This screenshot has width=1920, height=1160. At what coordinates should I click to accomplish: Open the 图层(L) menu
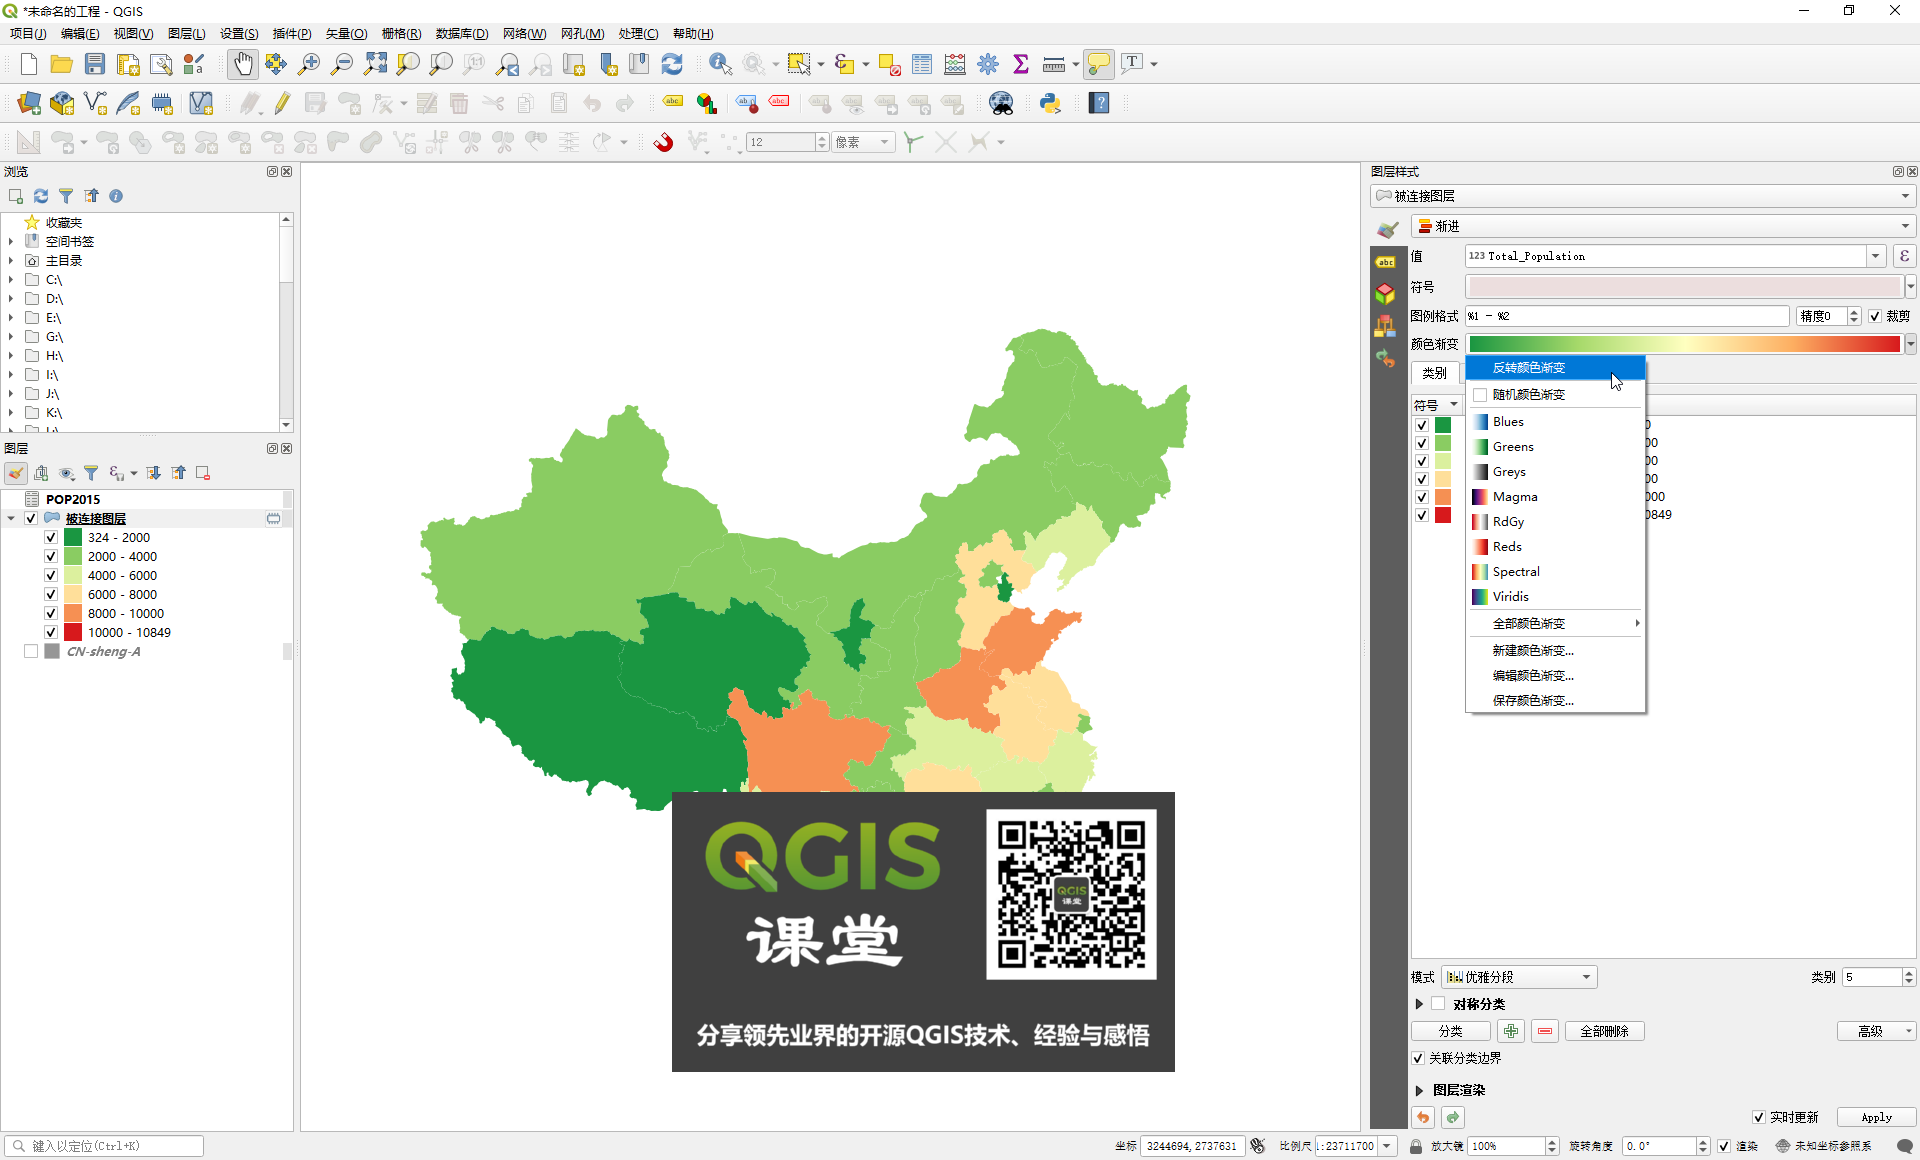coord(186,33)
